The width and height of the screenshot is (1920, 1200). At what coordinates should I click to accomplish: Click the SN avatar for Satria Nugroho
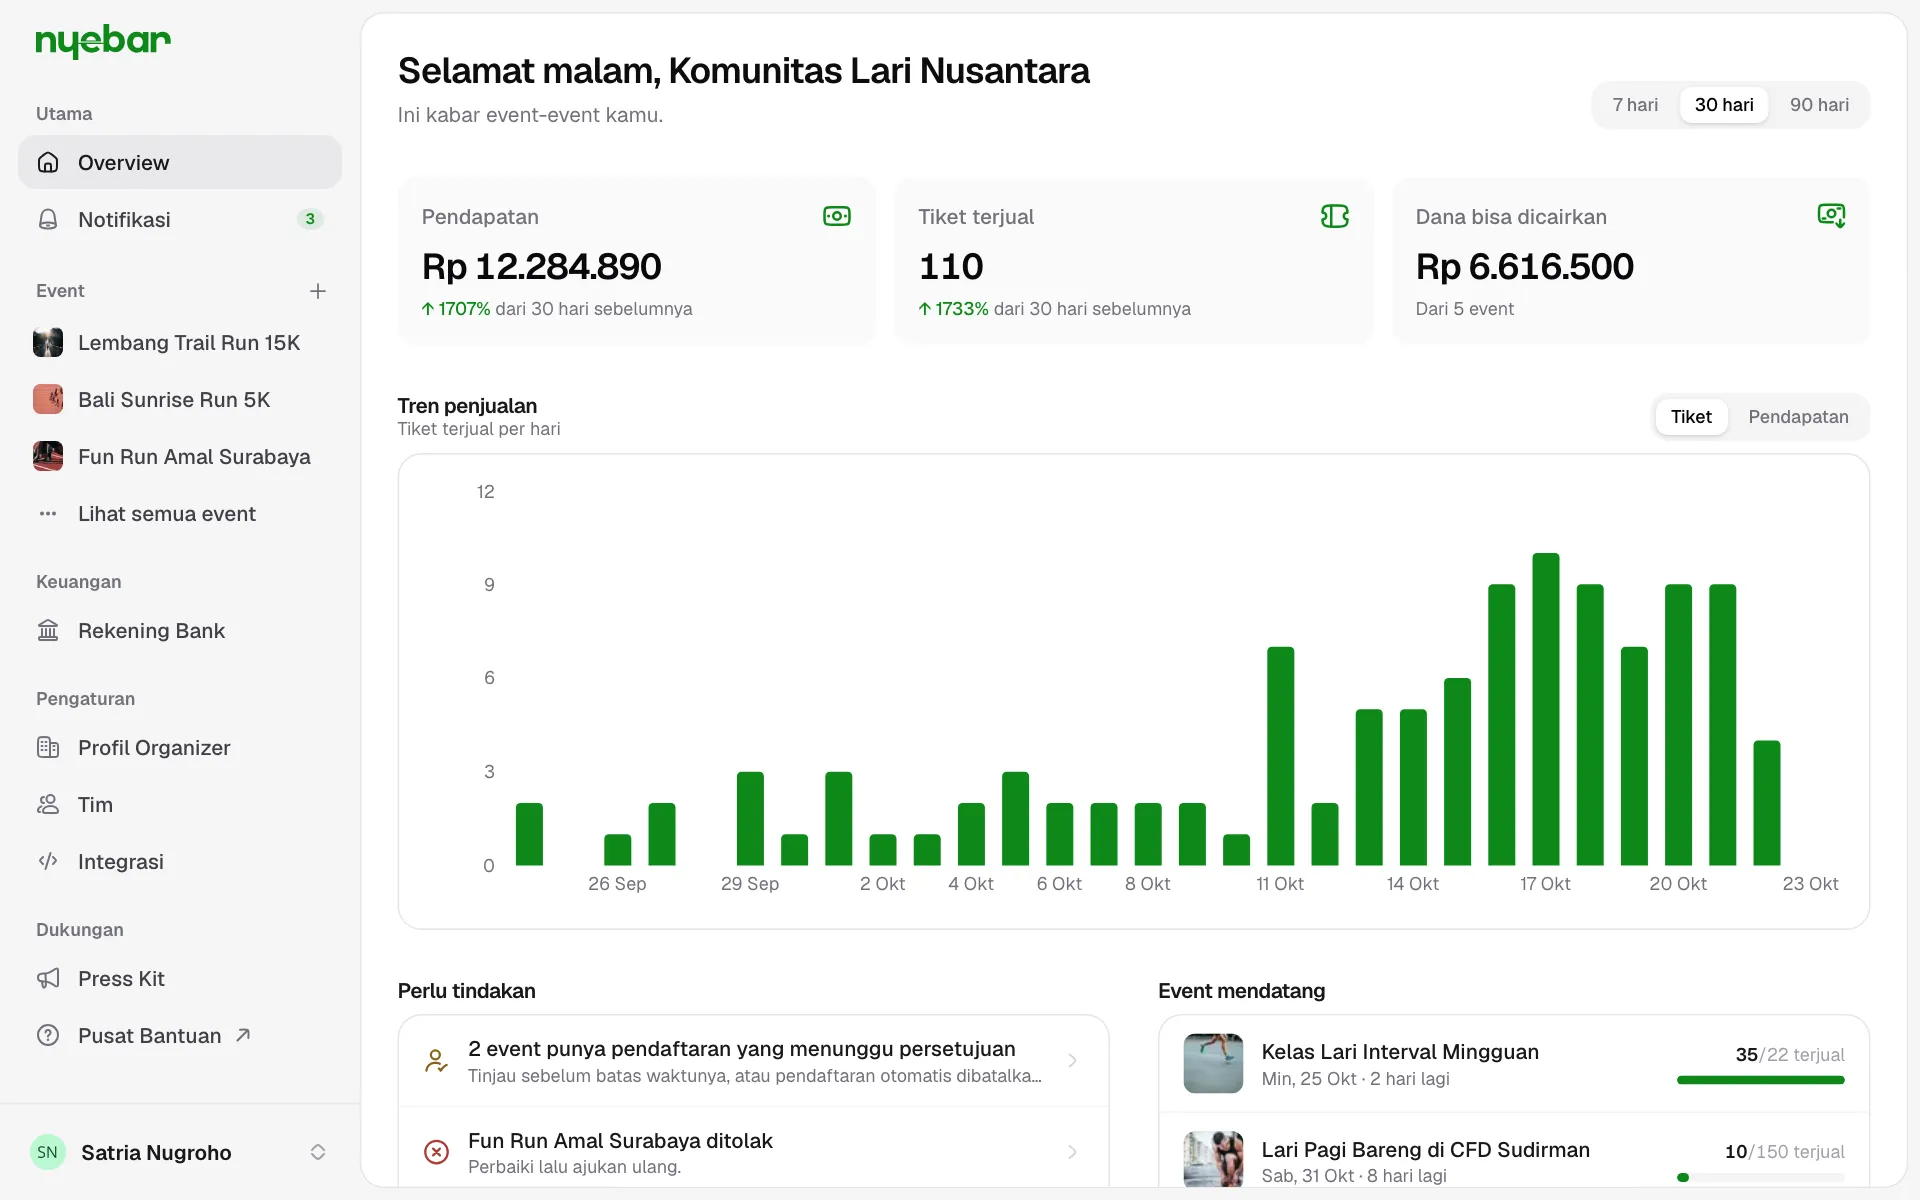click(48, 1152)
